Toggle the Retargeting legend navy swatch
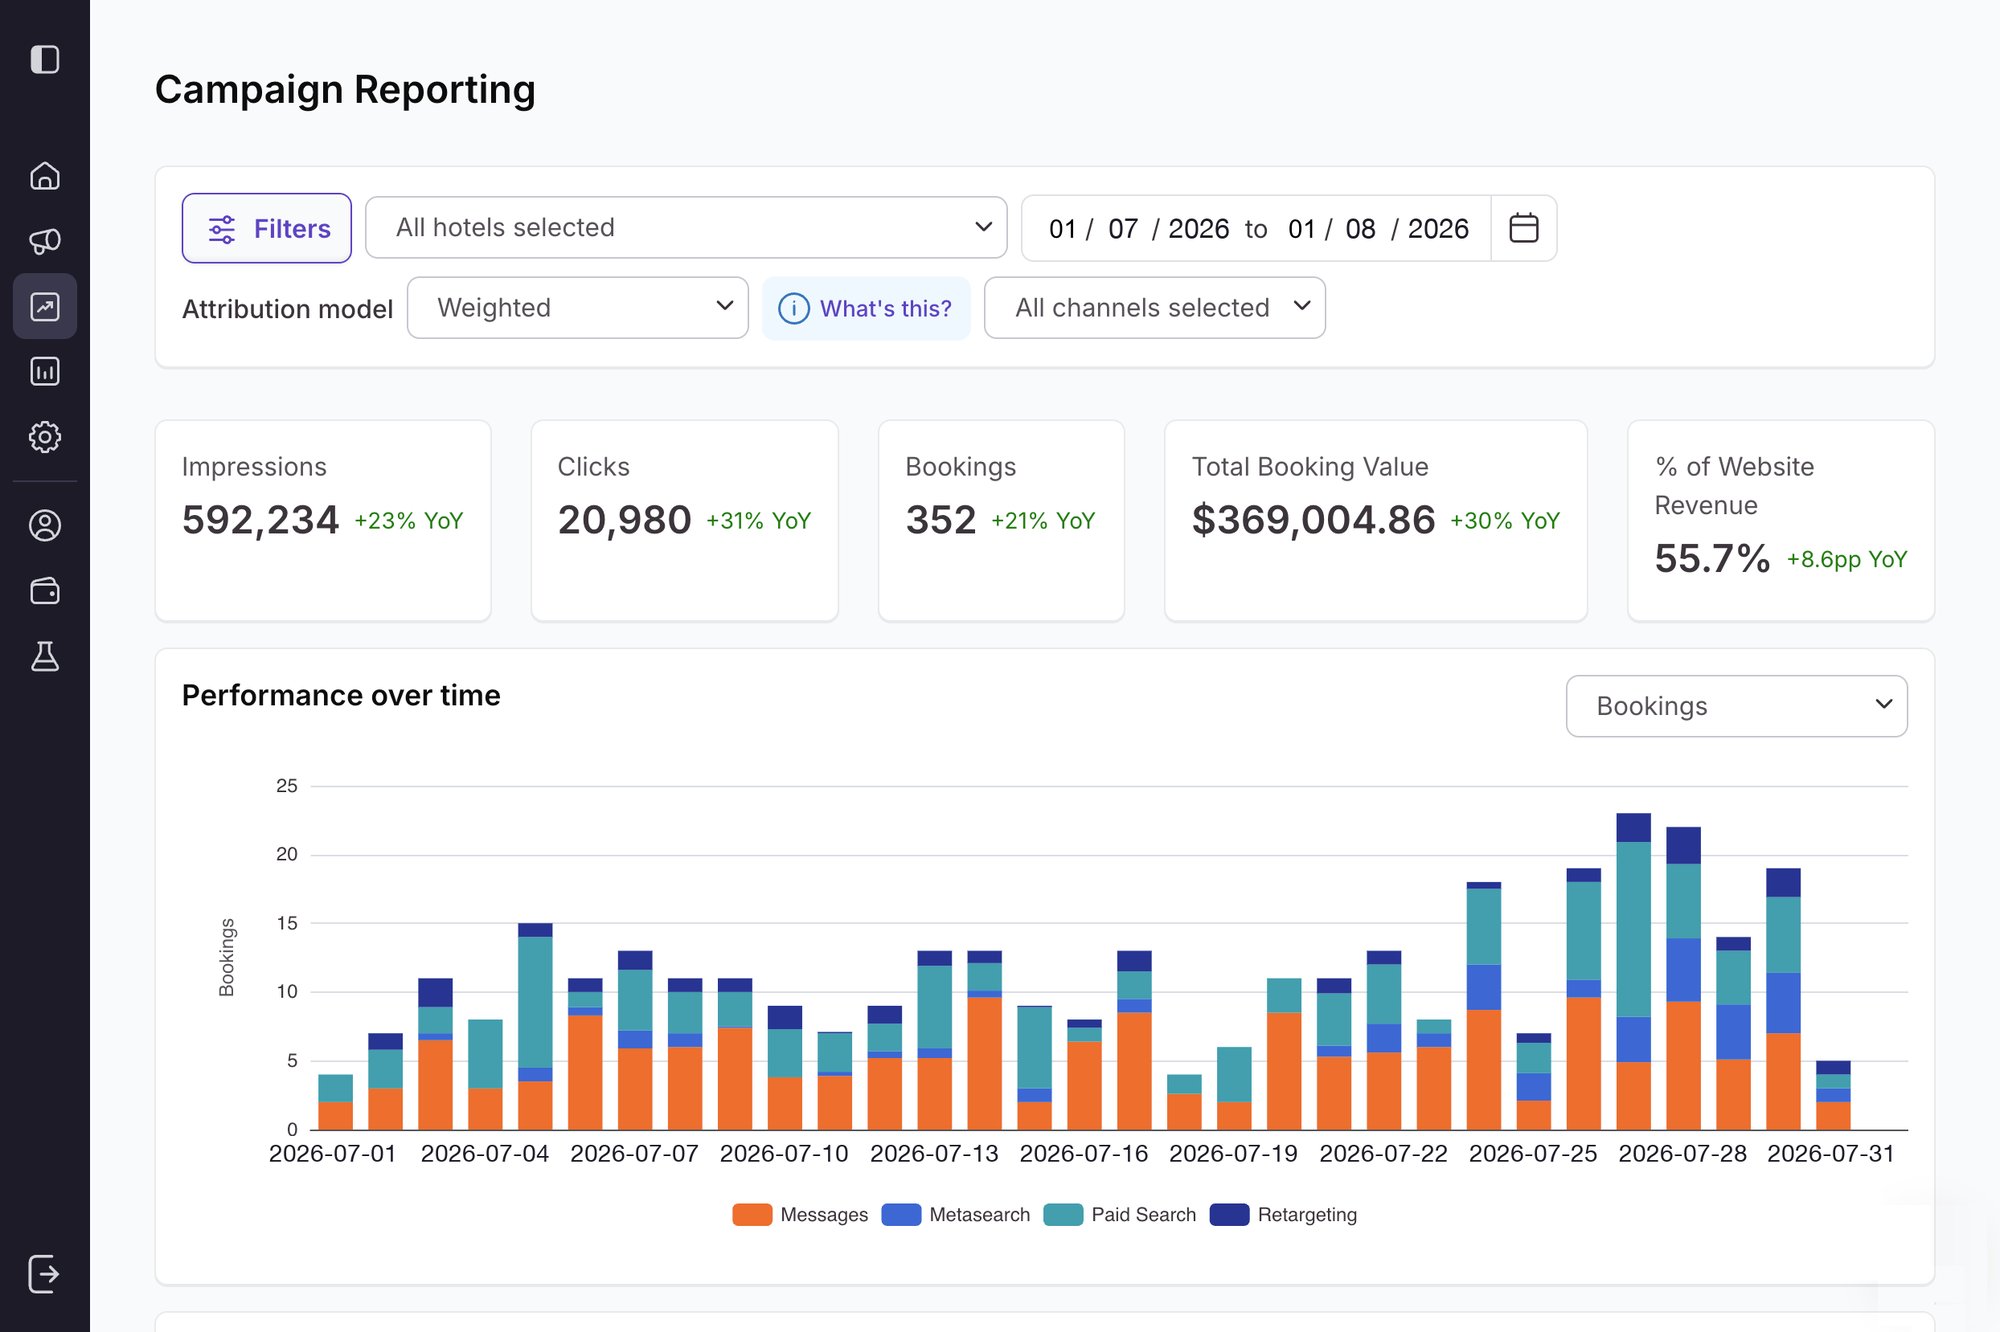The image size is (2000, 1332). (x=1229, y=1214)
